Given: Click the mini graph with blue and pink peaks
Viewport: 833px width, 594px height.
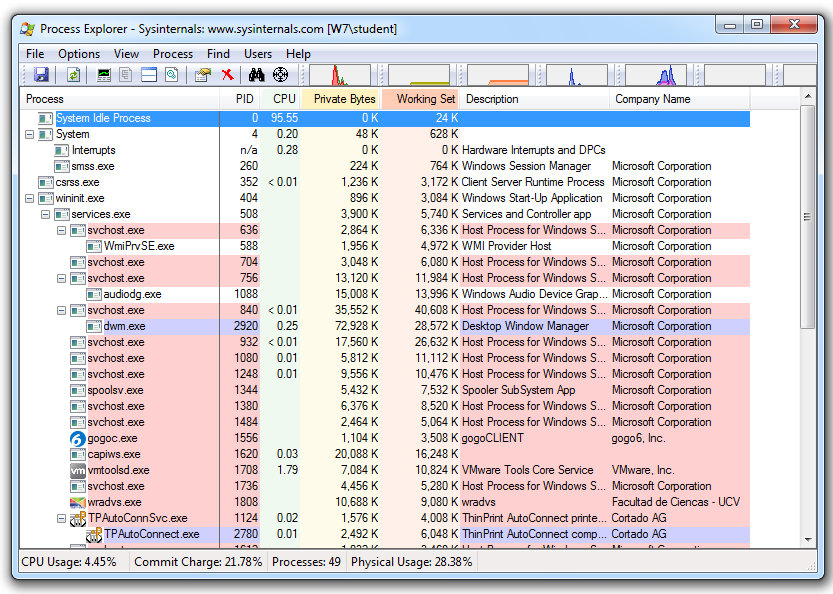Looking at the screenshot, I should click(656, 75).
